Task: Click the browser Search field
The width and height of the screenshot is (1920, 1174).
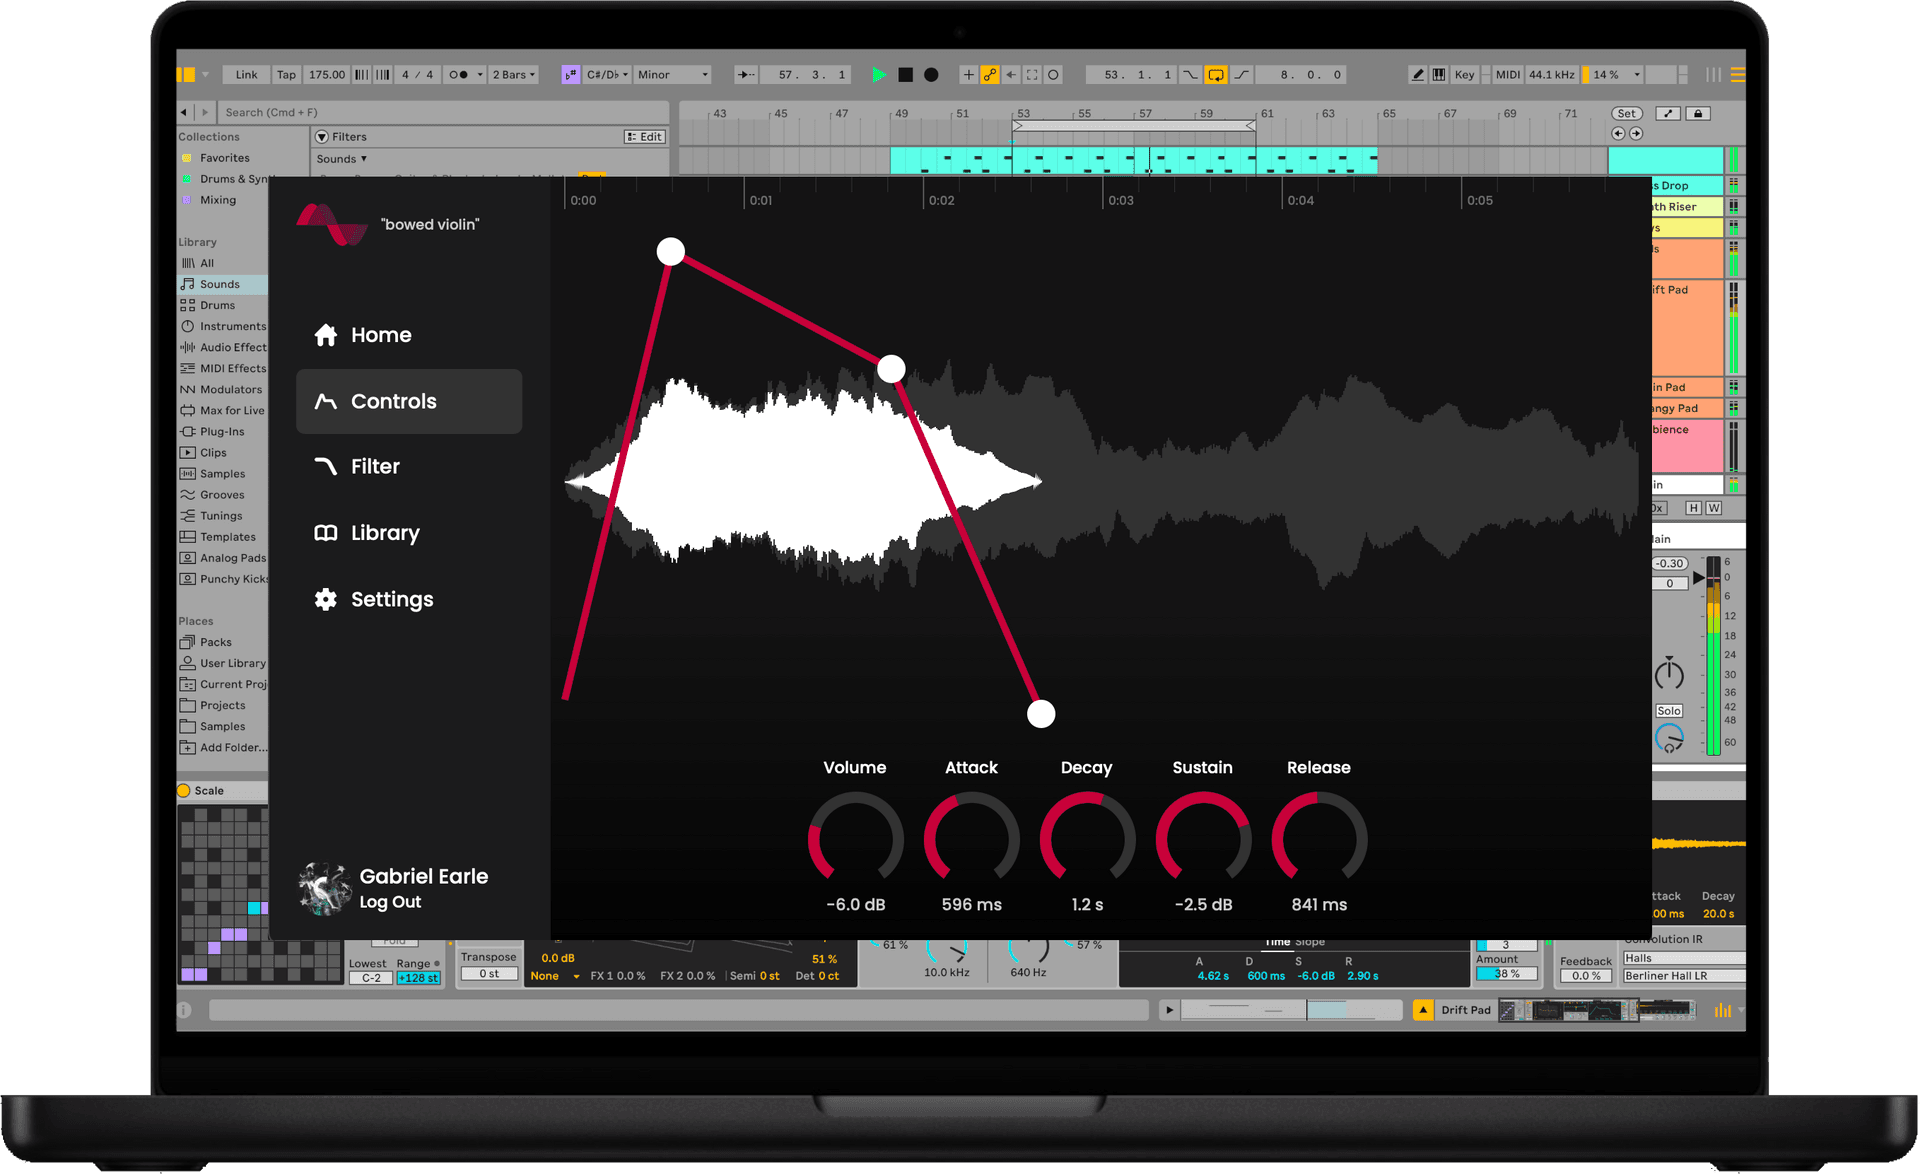Action: pyautogui.click(x=445, y=112)
